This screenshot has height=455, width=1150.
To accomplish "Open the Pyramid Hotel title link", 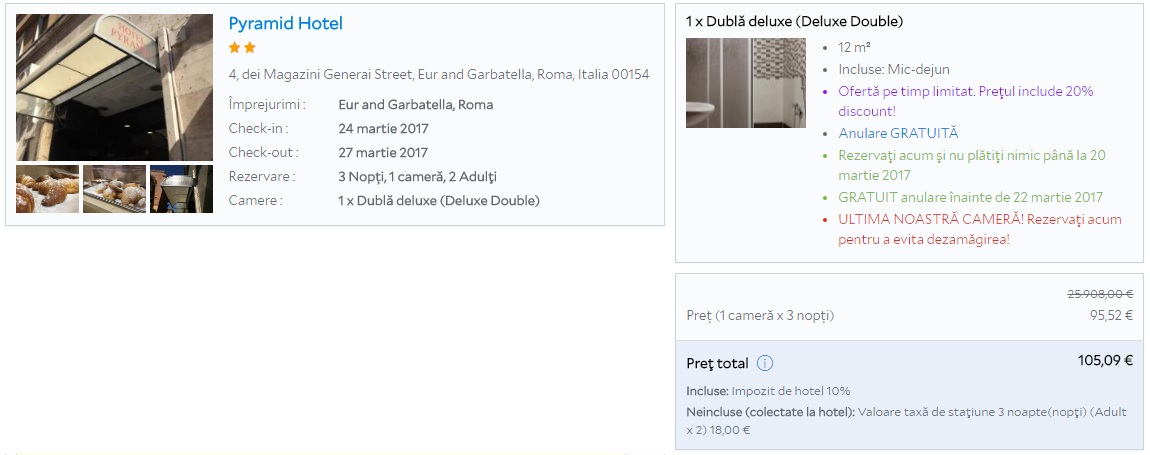I will [285, 23].
